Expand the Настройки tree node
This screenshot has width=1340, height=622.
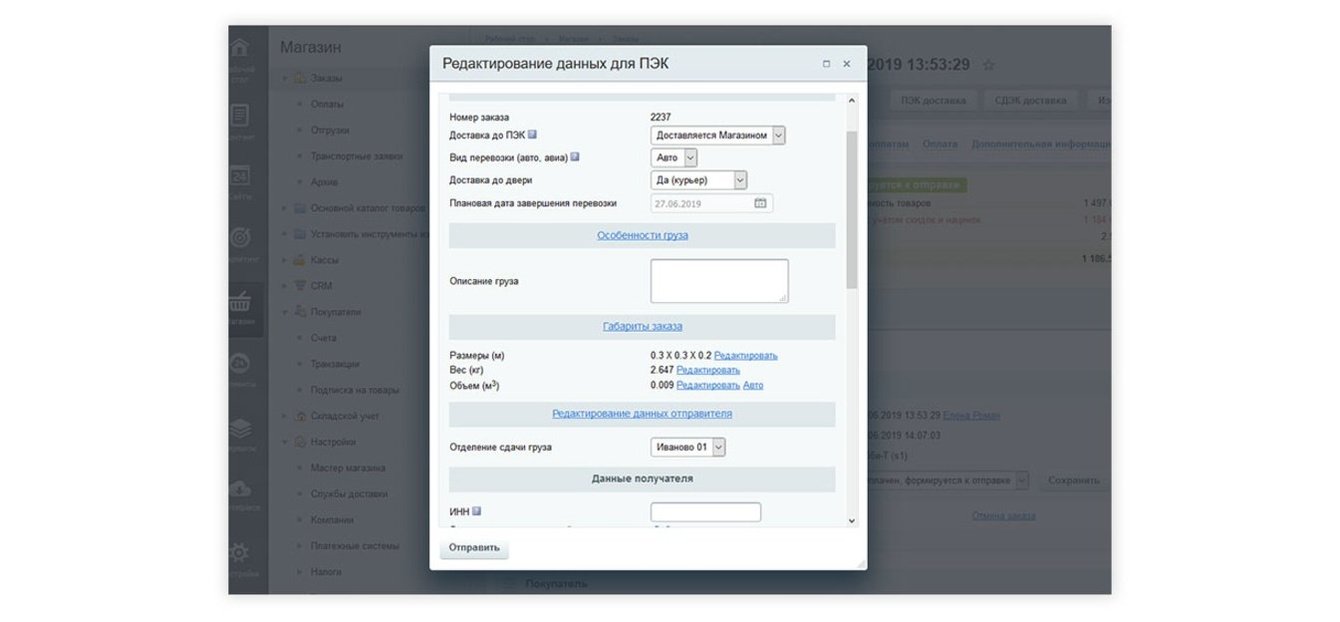284,442
